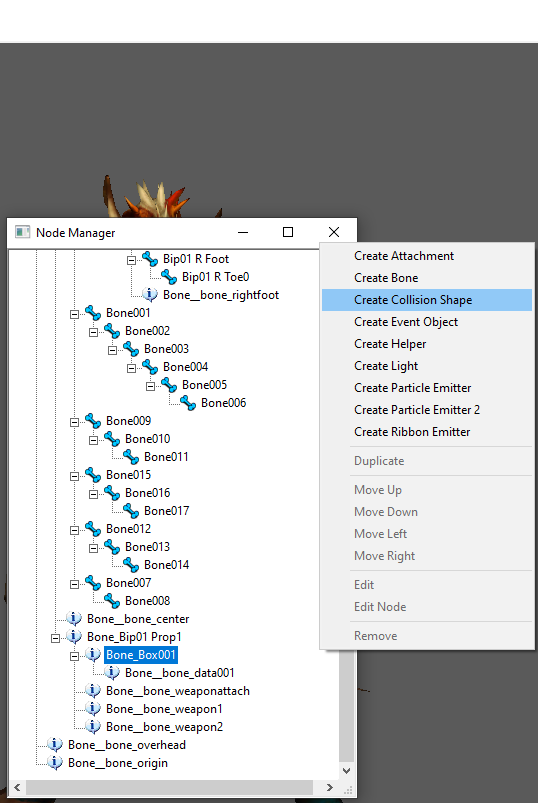The width and height of the screenshot is (538, 803).
Task: Click the bone icon next to Bip01 R Toe0
Action: pos(169,277)
